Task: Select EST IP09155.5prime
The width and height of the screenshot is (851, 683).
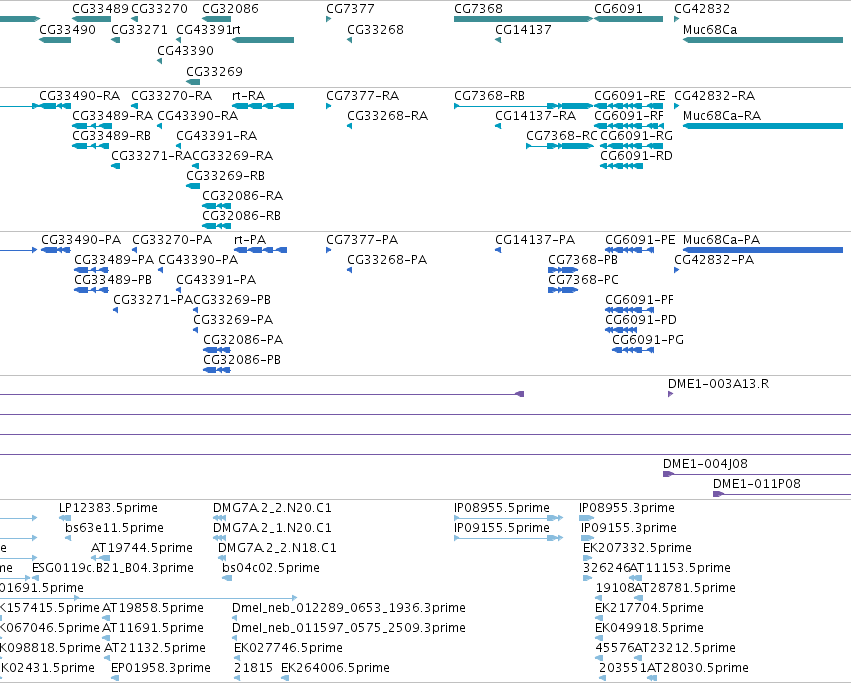Action: click(502, 528)
